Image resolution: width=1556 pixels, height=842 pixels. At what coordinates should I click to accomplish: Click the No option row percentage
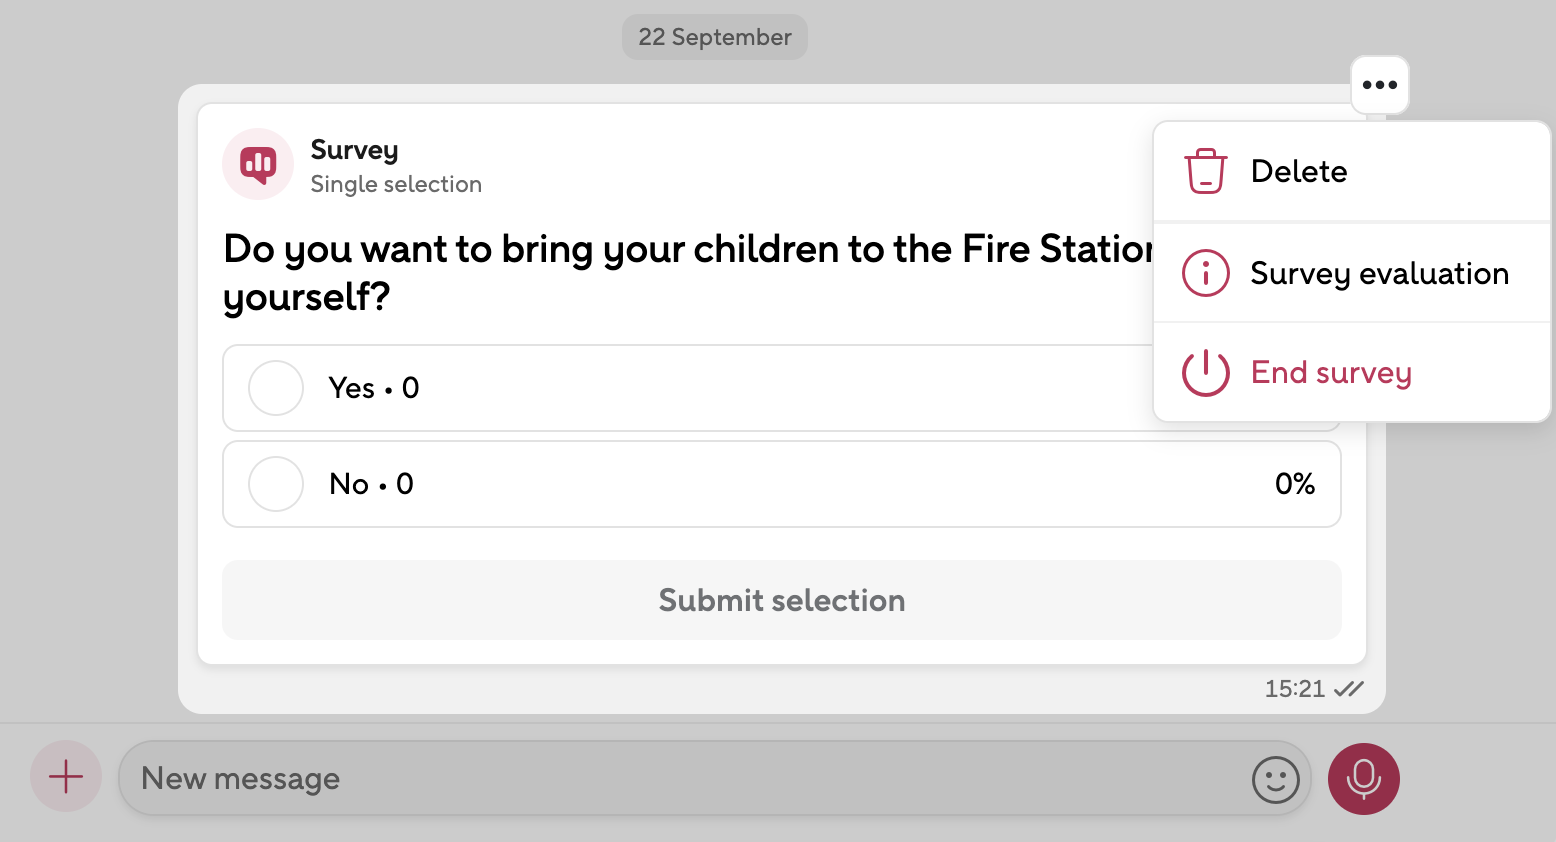[x=1294, y=484]
